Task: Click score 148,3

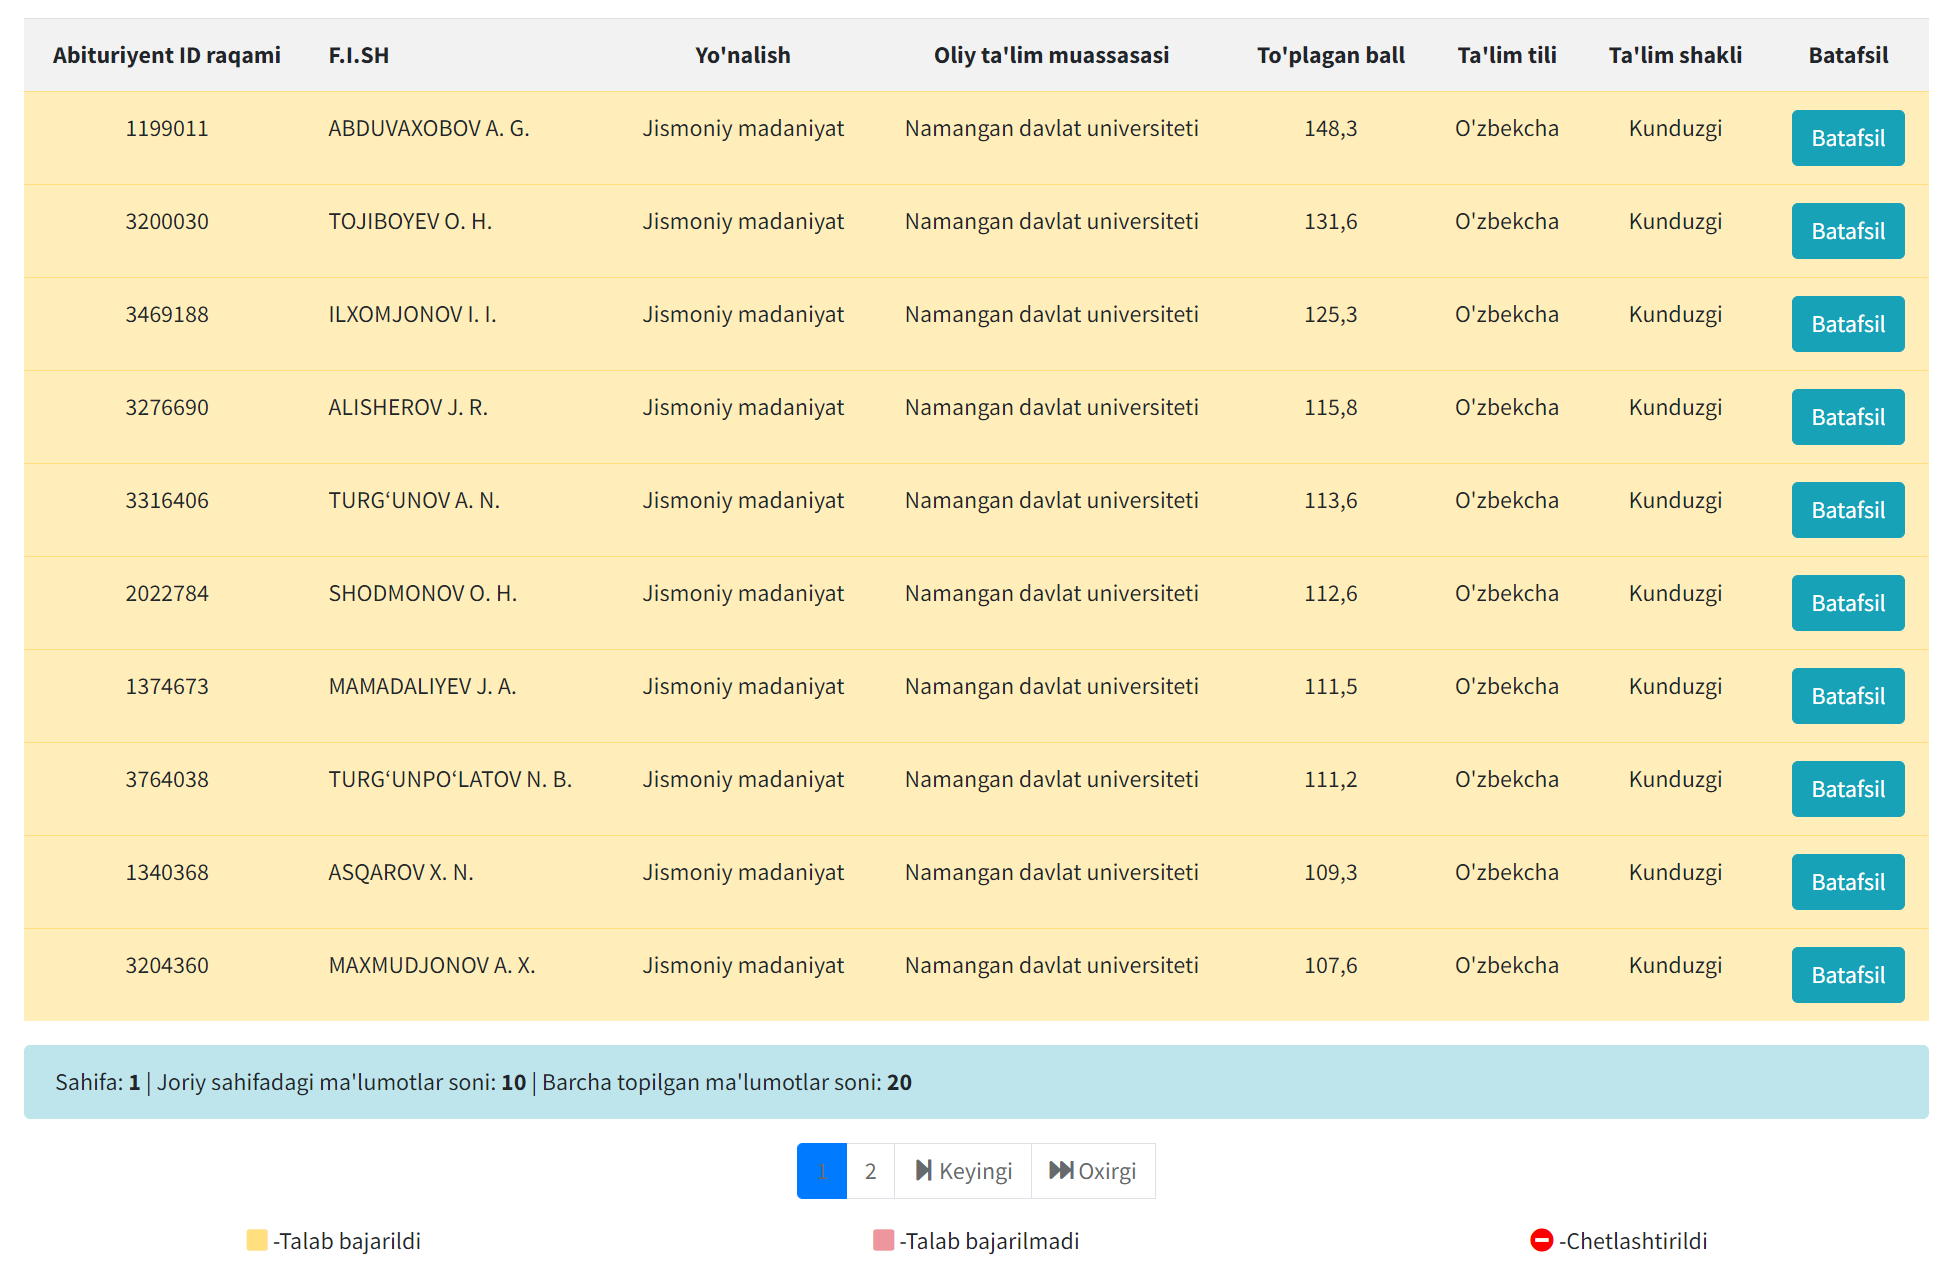Action: [1330, 128]
